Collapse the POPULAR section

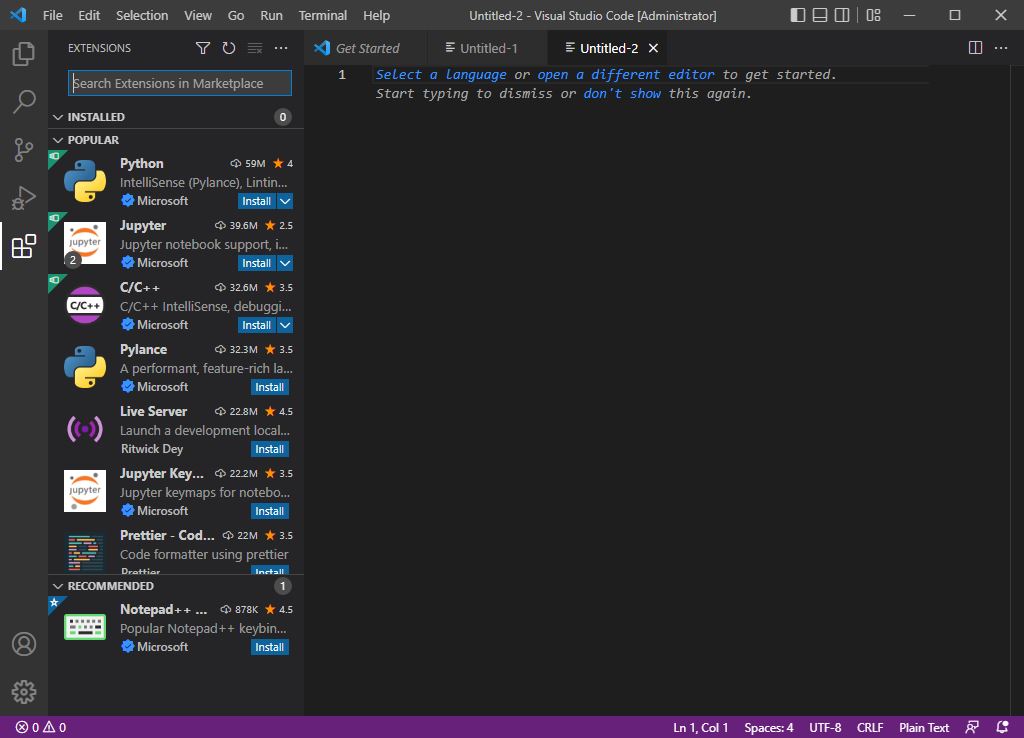(58, 140)
